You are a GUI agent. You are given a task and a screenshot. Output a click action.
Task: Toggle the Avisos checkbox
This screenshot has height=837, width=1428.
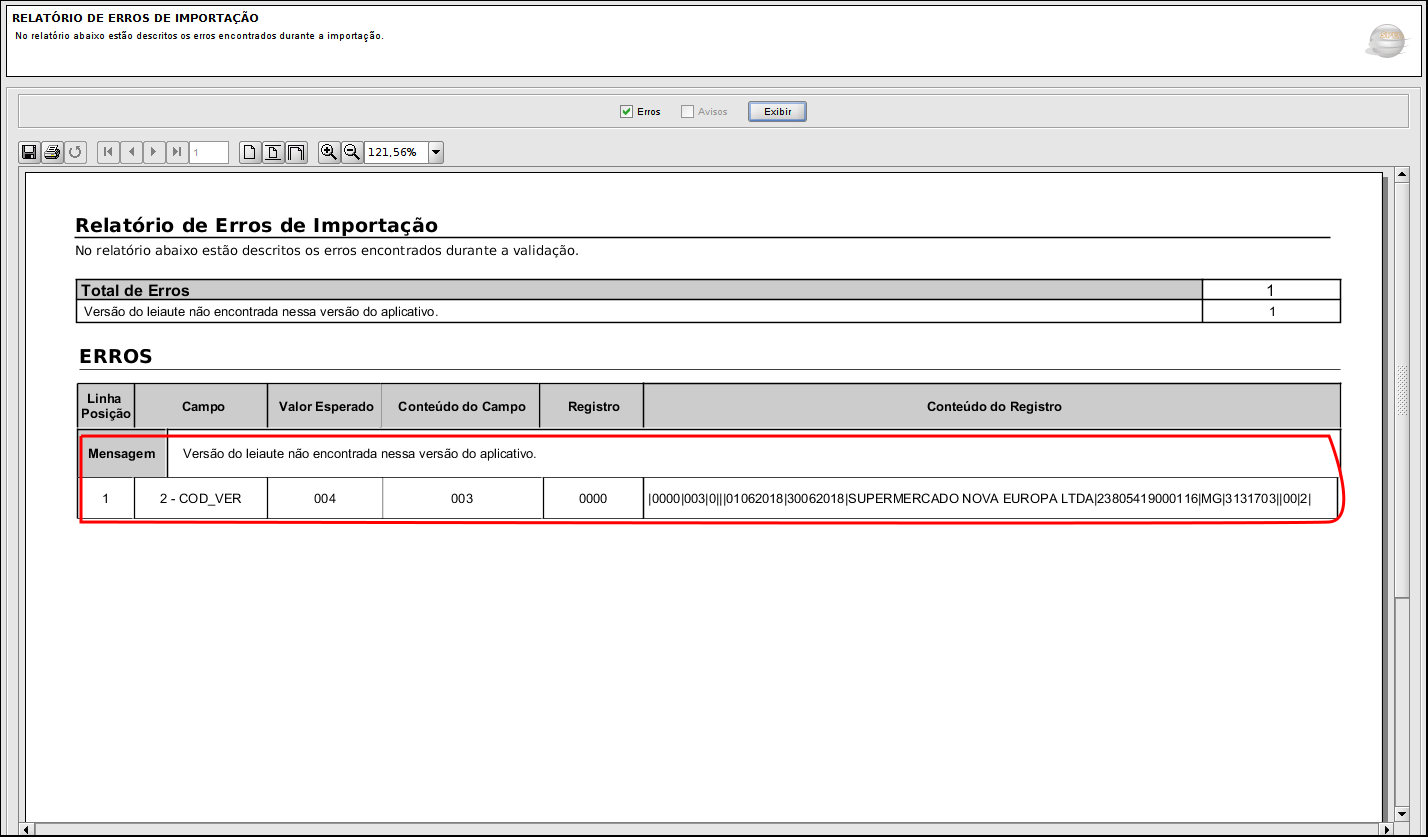tap(687, 111)
